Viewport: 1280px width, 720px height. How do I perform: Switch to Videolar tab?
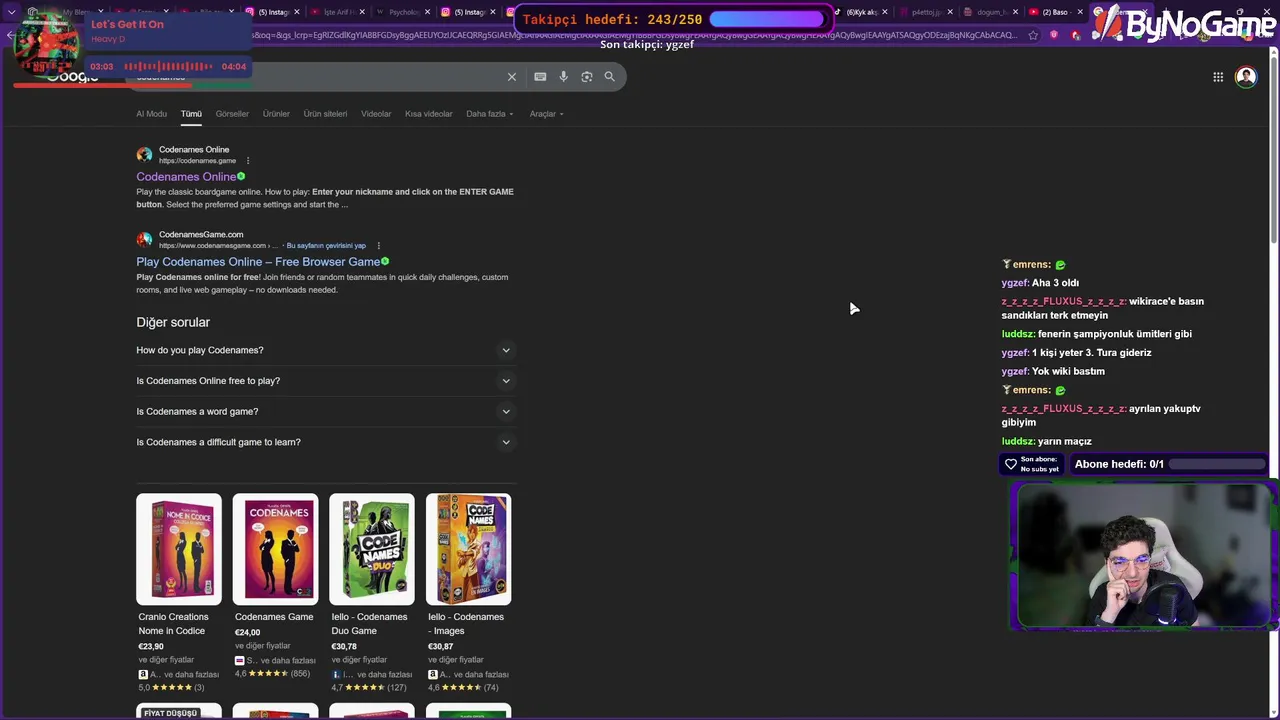[x=376, y=114]
